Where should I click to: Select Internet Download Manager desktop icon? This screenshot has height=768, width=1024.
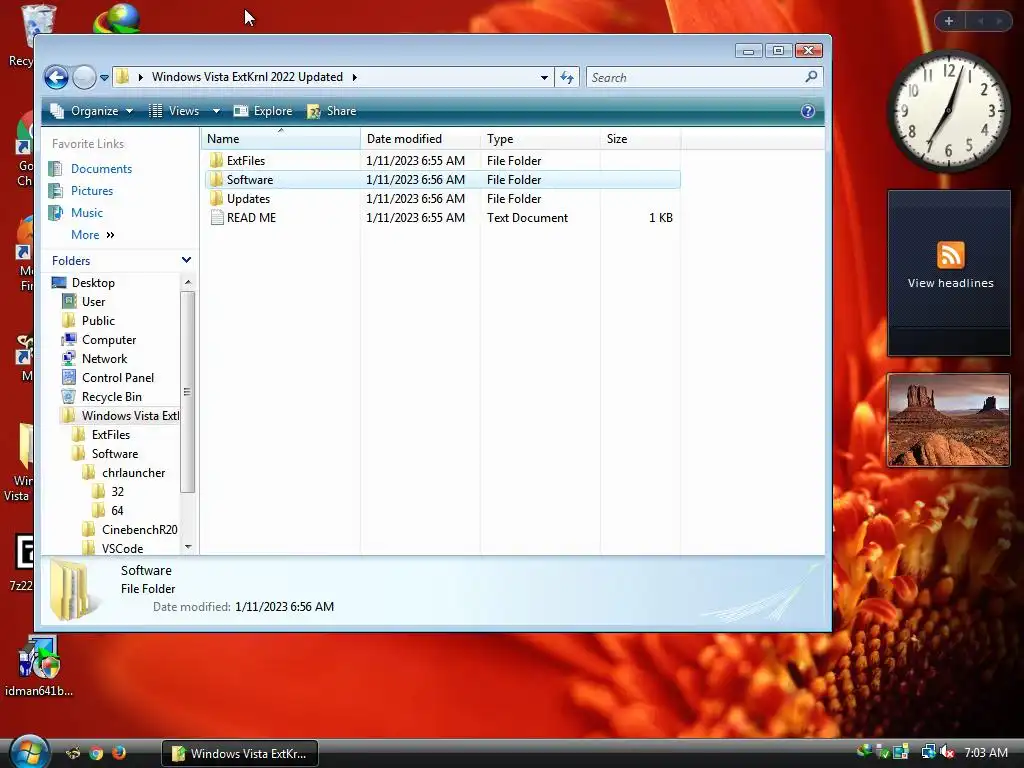pyautogui.click(x=117, y=18)
